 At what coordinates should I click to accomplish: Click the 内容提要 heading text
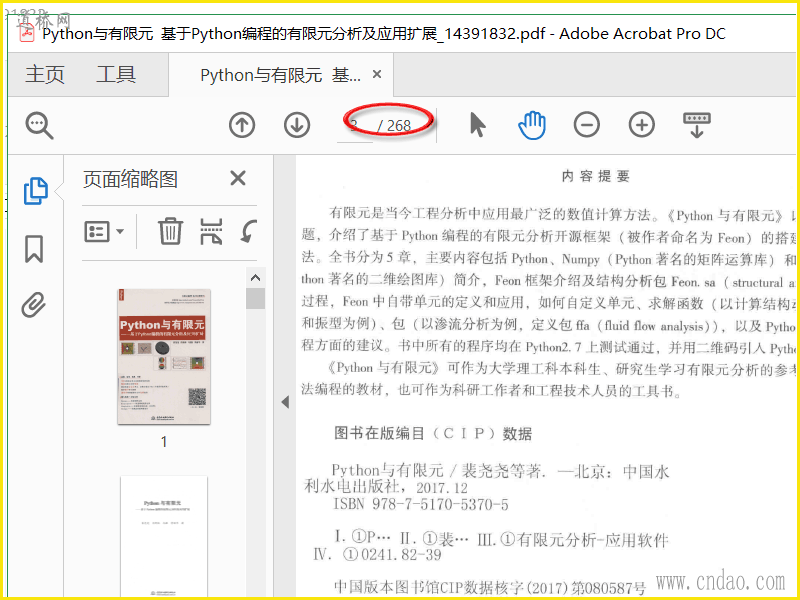595,177
